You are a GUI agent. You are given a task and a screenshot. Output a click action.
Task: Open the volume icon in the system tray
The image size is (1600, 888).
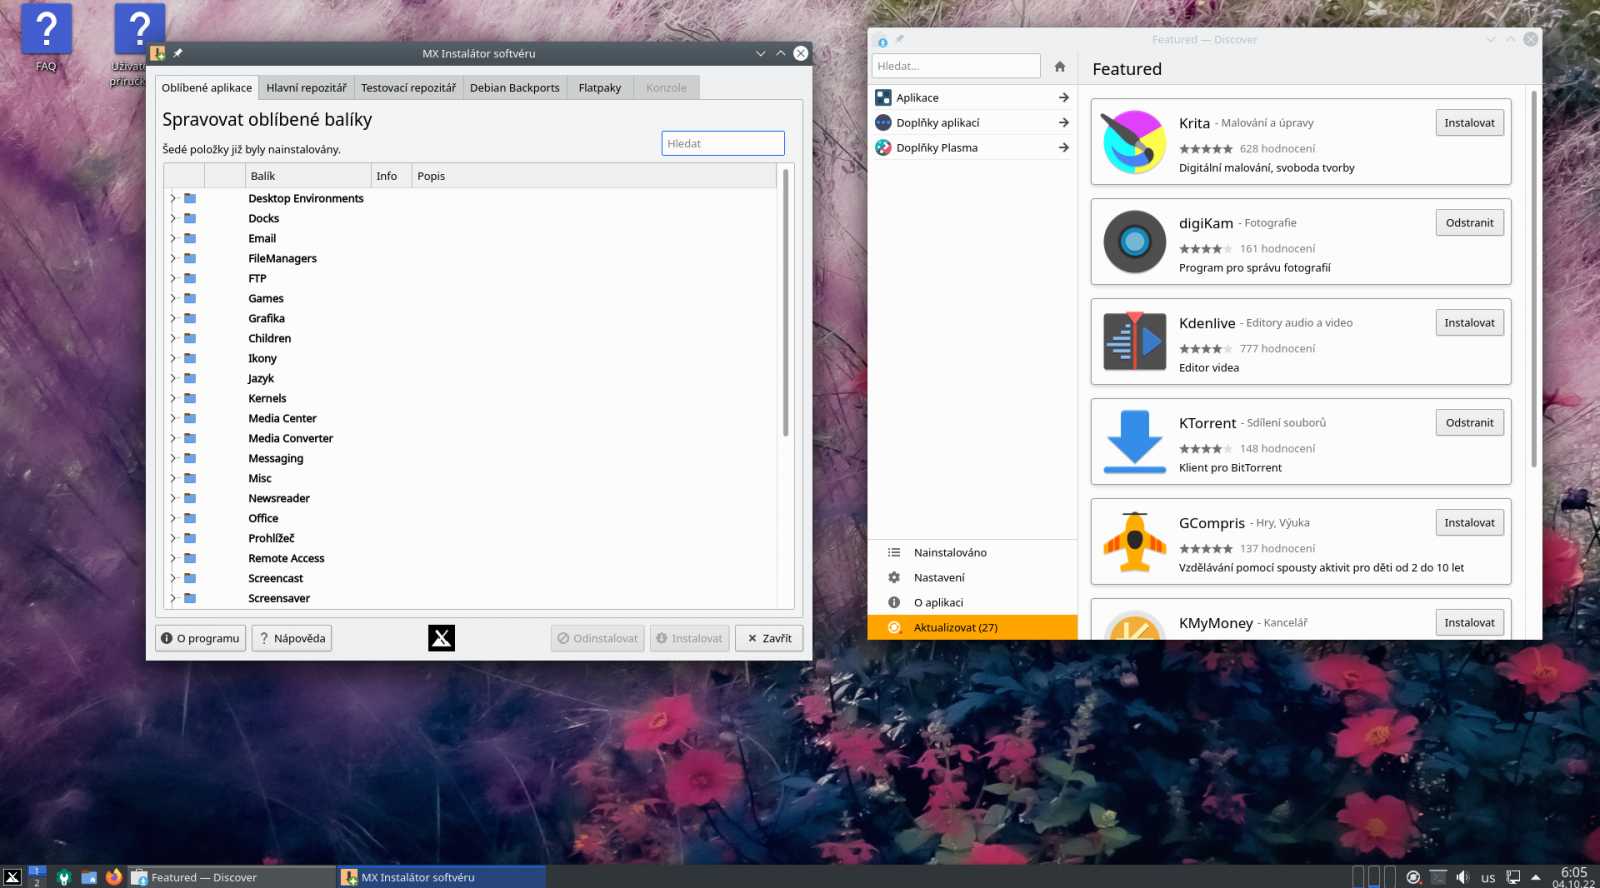(1462, 877)
